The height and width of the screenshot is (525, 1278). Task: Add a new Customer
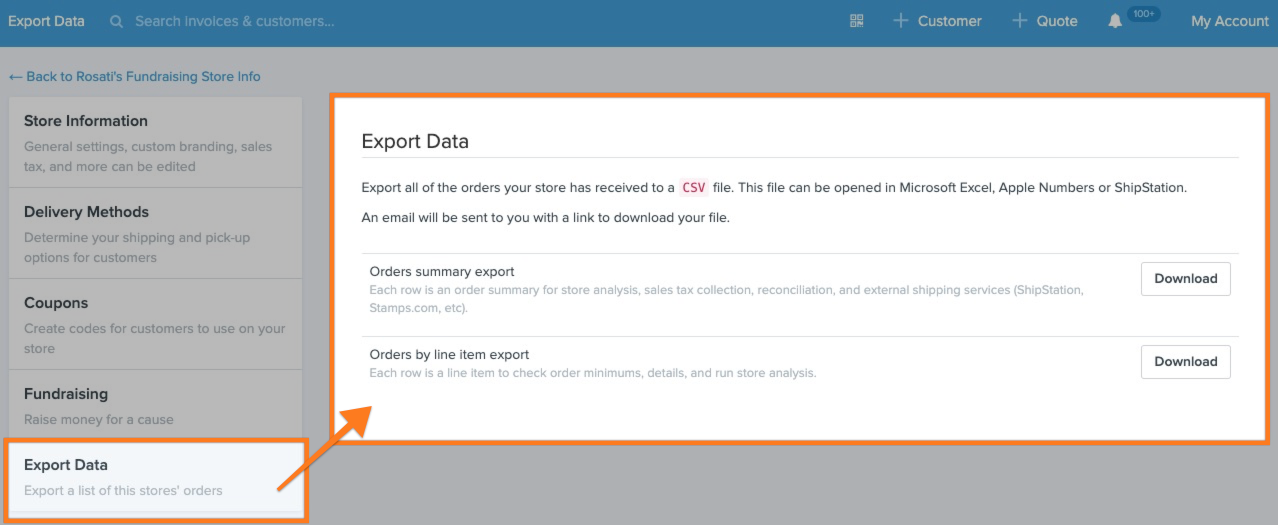coord(937,21)
